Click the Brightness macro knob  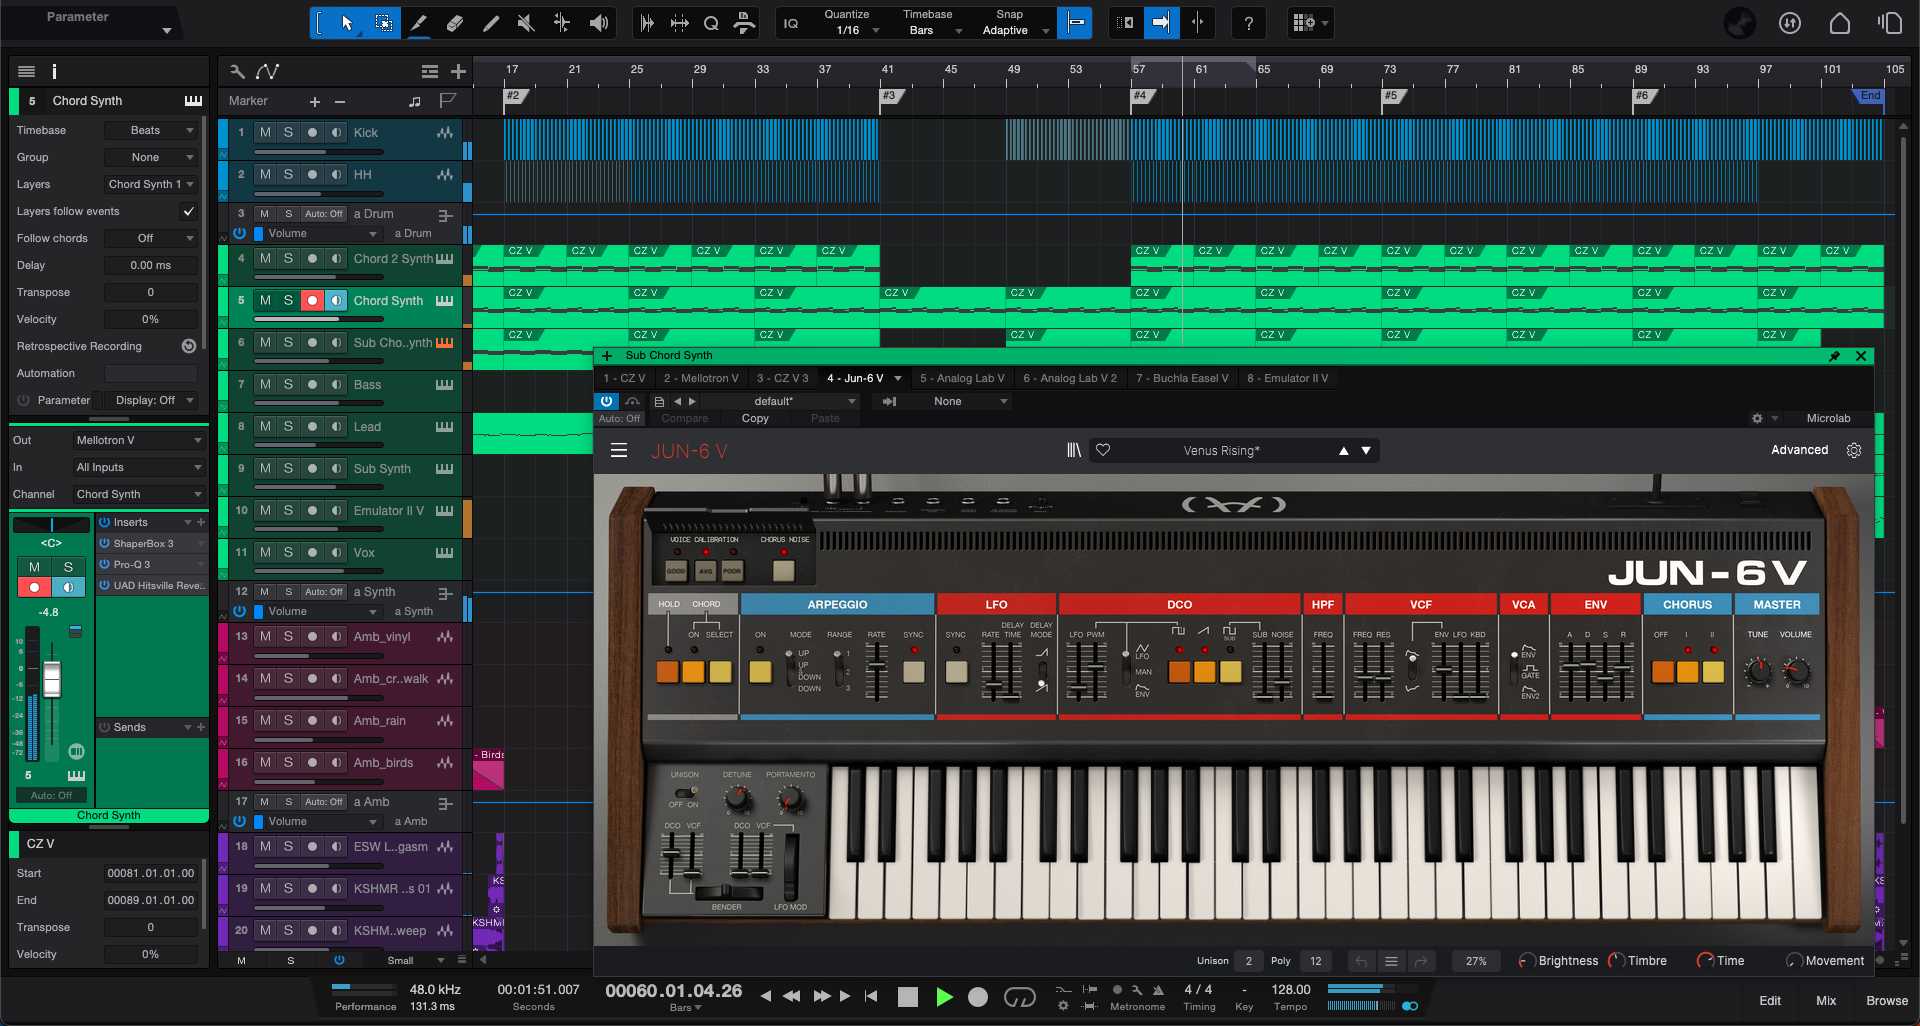[x=1527, y=961]
